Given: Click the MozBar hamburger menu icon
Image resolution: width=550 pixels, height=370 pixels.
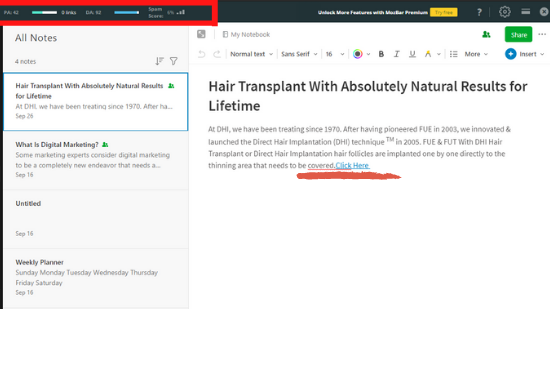Looking at the screenshot, I should pos(525,12).
